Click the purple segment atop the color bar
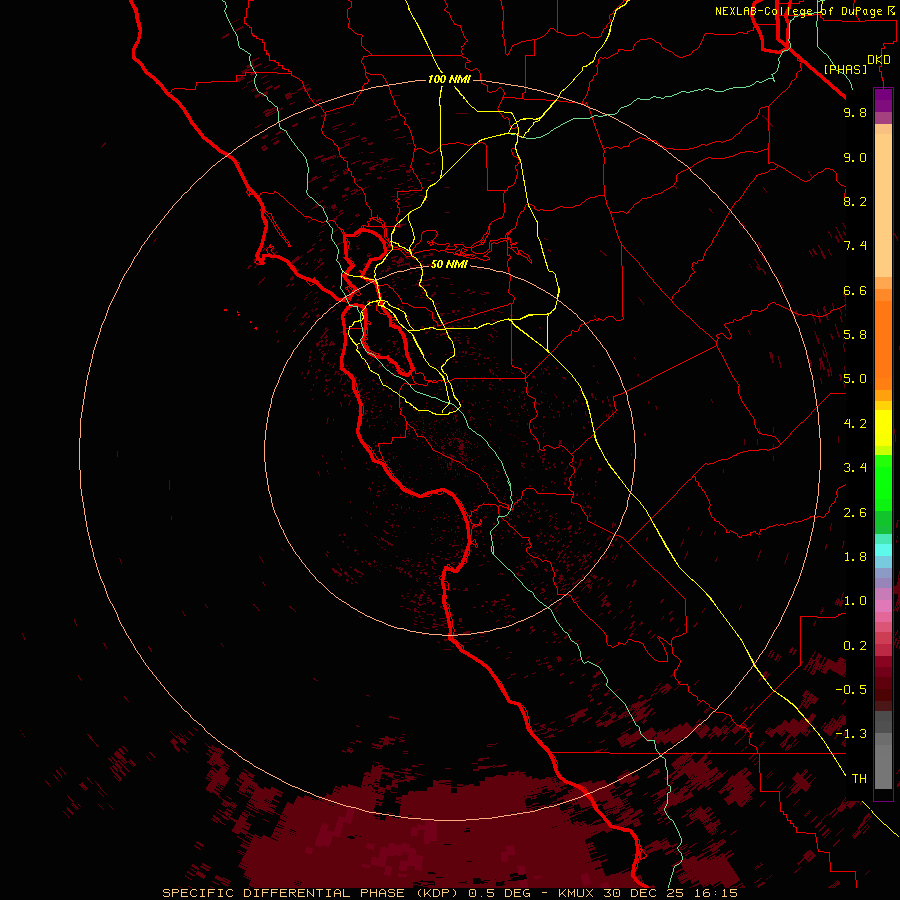This screenshot has height=900, width=900. click(x=883, y=101)
